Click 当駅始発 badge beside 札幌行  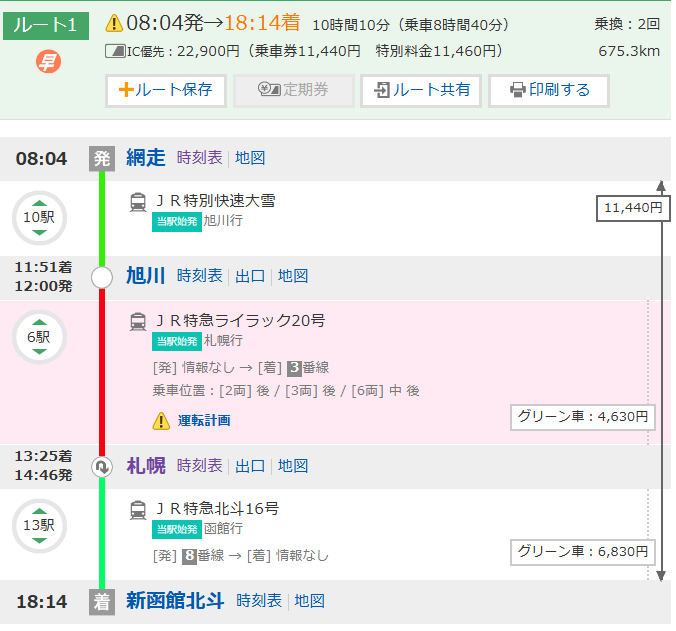(x=177, y=341)
